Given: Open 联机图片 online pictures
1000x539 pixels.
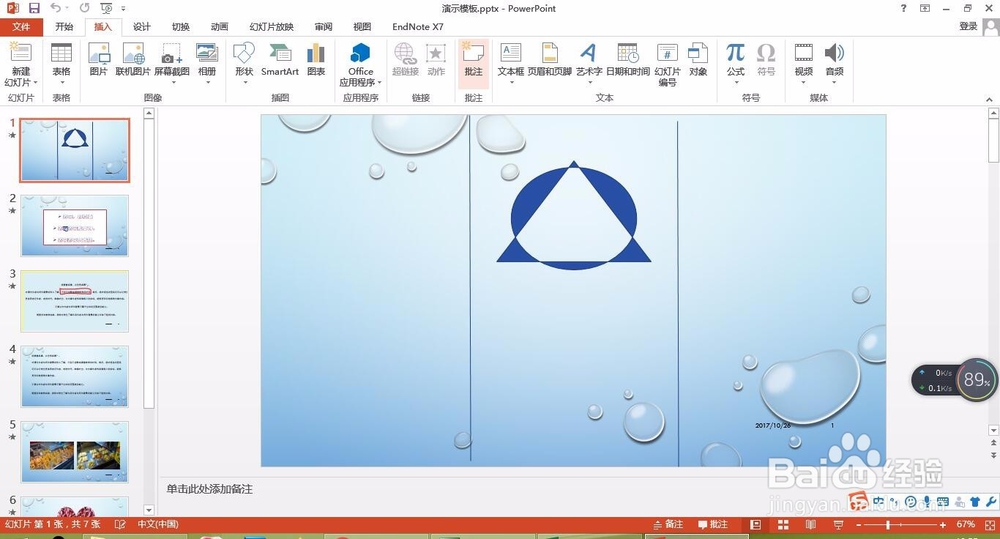Looking at the screenshot, I should (x=133, y=53).
